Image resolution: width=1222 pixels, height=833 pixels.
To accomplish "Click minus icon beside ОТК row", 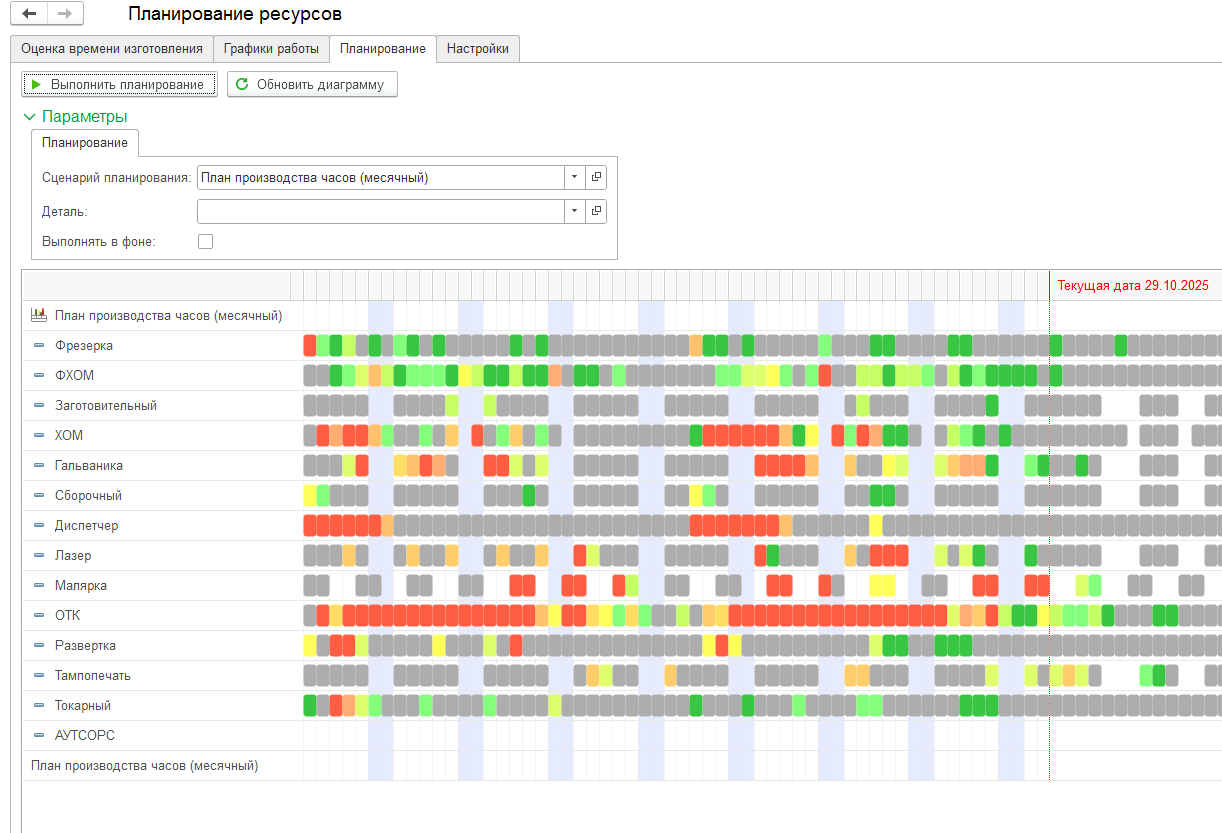I will click(x=39, y=616).
